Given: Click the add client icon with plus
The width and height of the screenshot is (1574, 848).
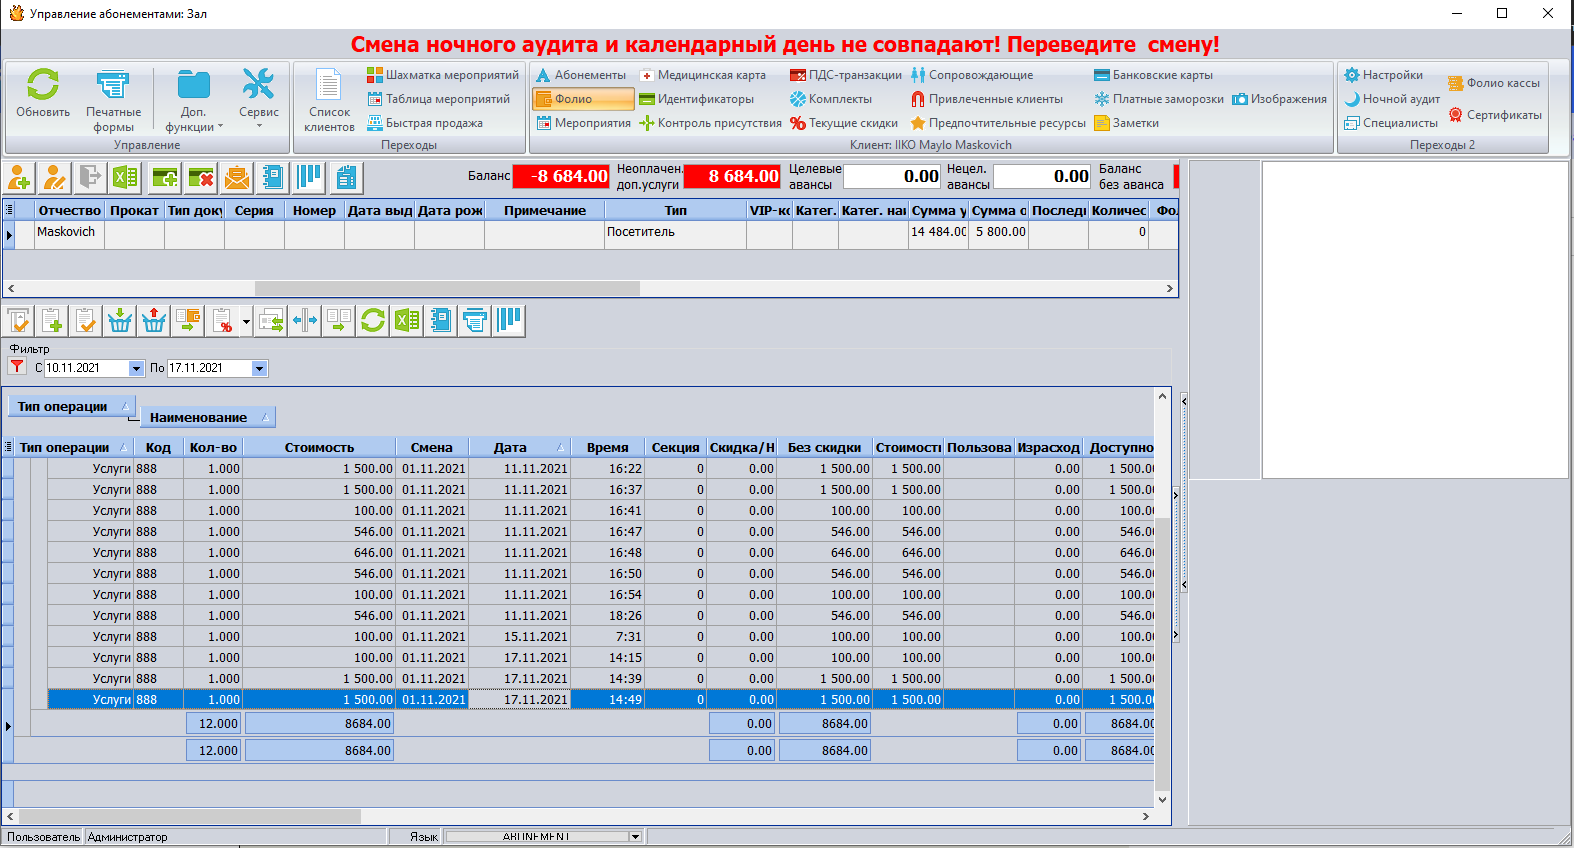Looking at the screenshot, I should pos(19,178).
